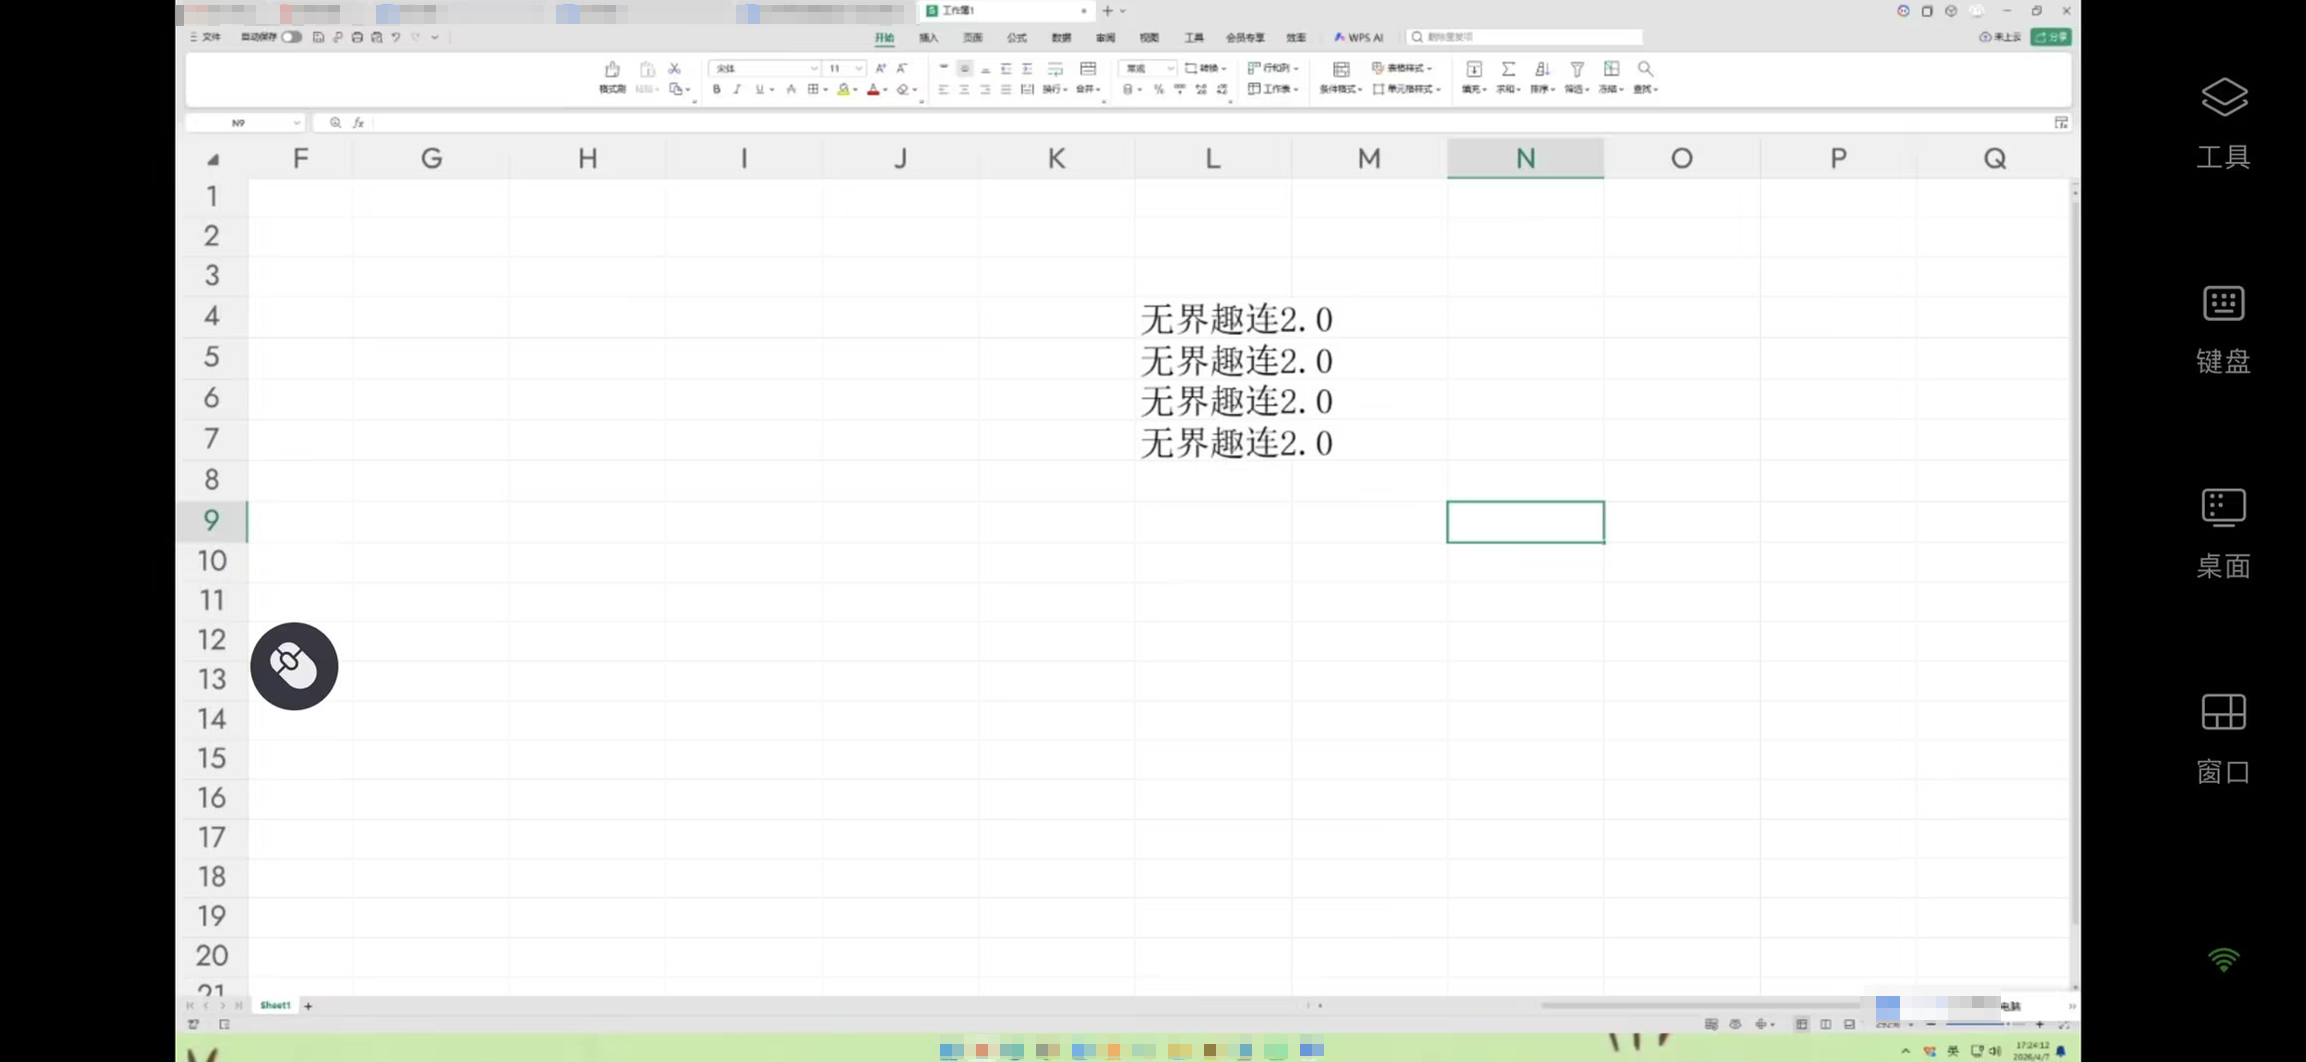The height and width of the screenshot is (1062, 2306).
Task: Toggle italic formatting
Action: (x=737, y=90)
